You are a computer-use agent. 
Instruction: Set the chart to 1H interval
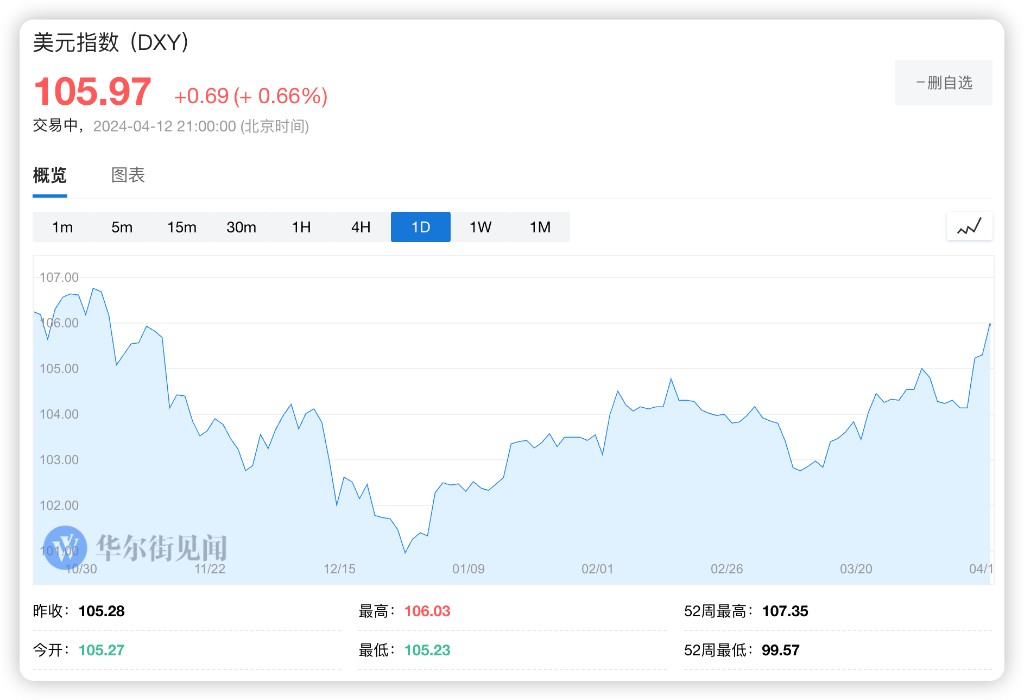point(301,227)
